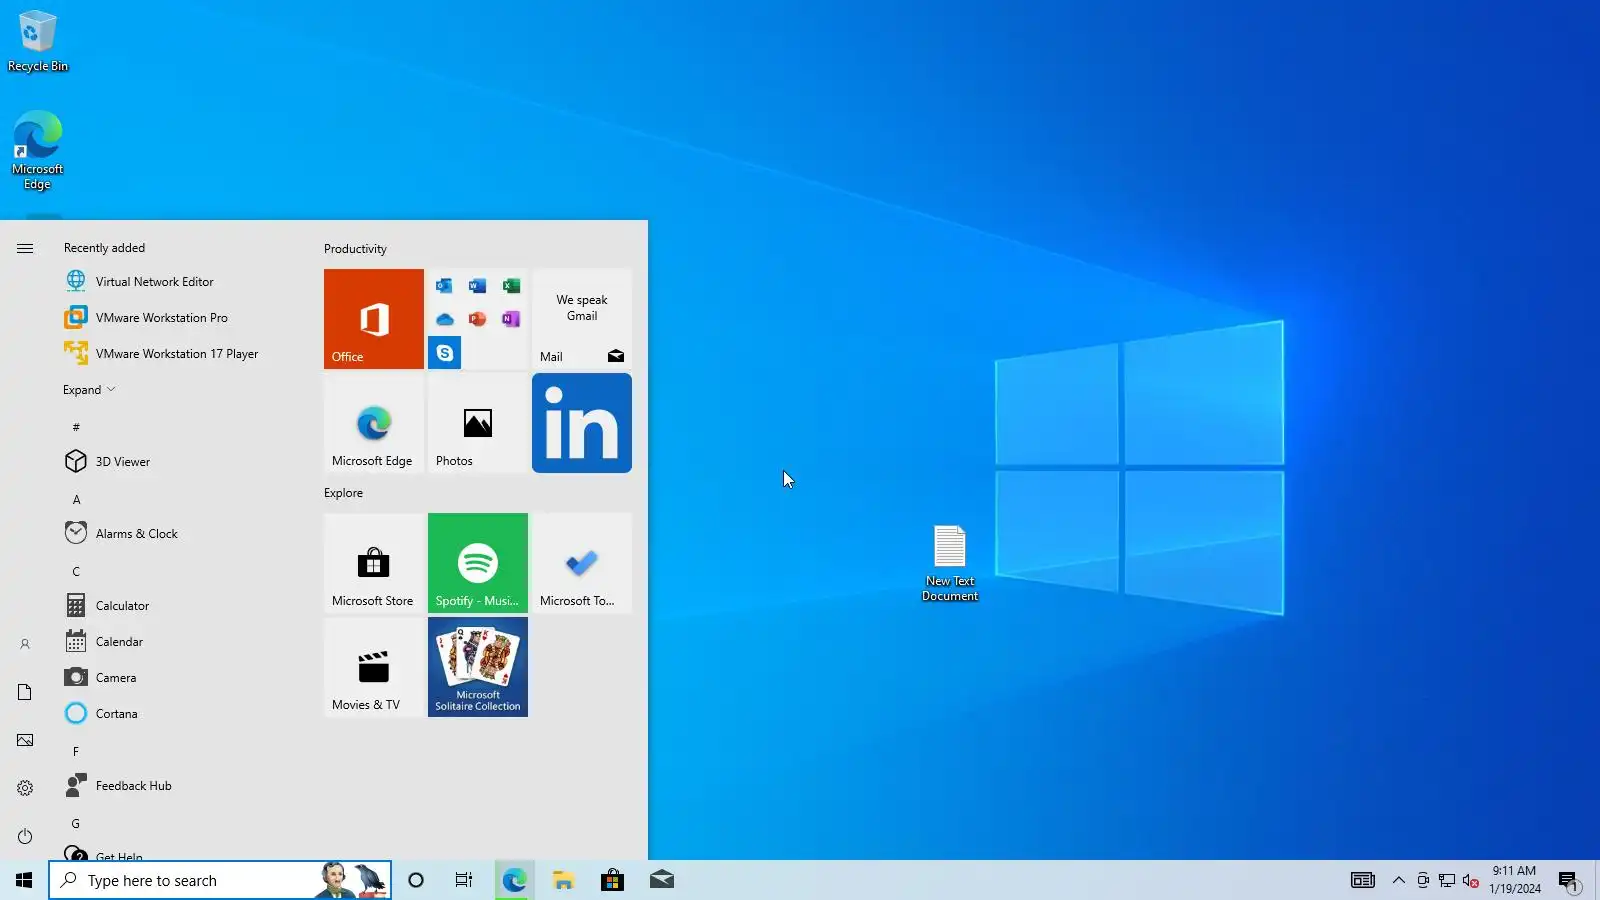Open Virtual Network Editor from Recently added
This screenshot has width=1600, height=900.
180,282
